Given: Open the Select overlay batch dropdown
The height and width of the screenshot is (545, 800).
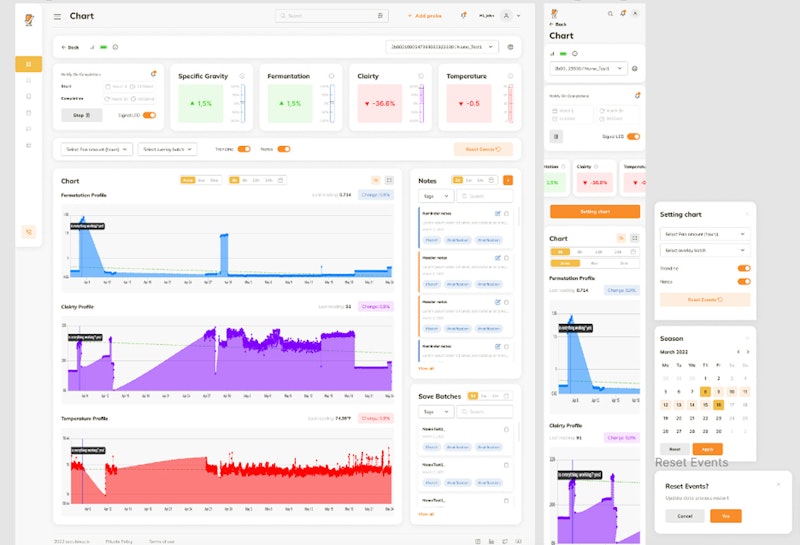Looking at the screenshot, I should click(167, 149).
